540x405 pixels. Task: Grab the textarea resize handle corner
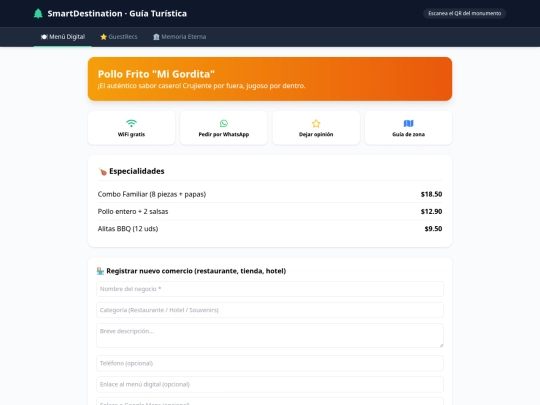click(x=441, y=345)
